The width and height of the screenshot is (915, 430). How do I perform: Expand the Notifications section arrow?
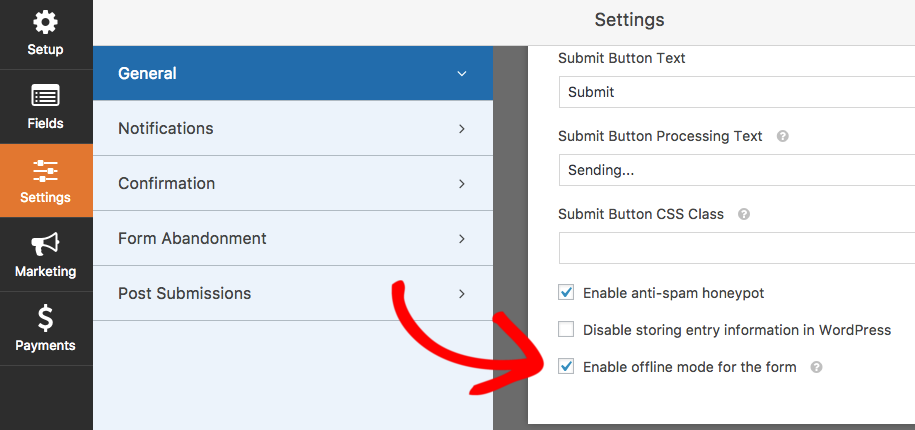coord(462,128)
